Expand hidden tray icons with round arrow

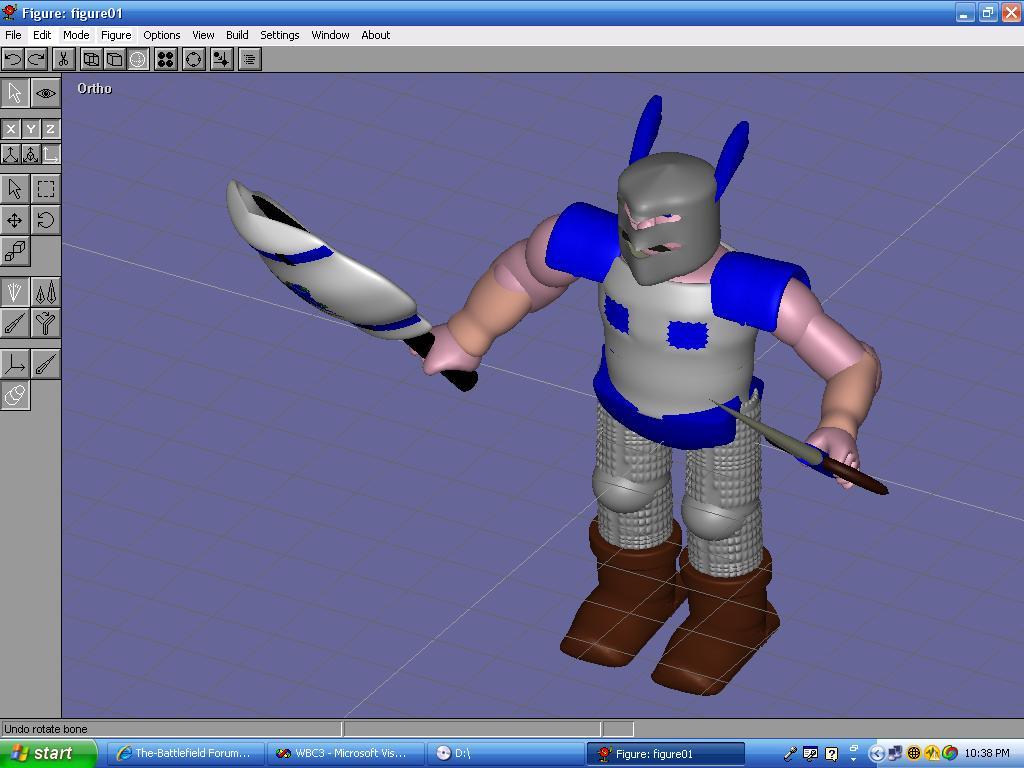coord(876,754)
